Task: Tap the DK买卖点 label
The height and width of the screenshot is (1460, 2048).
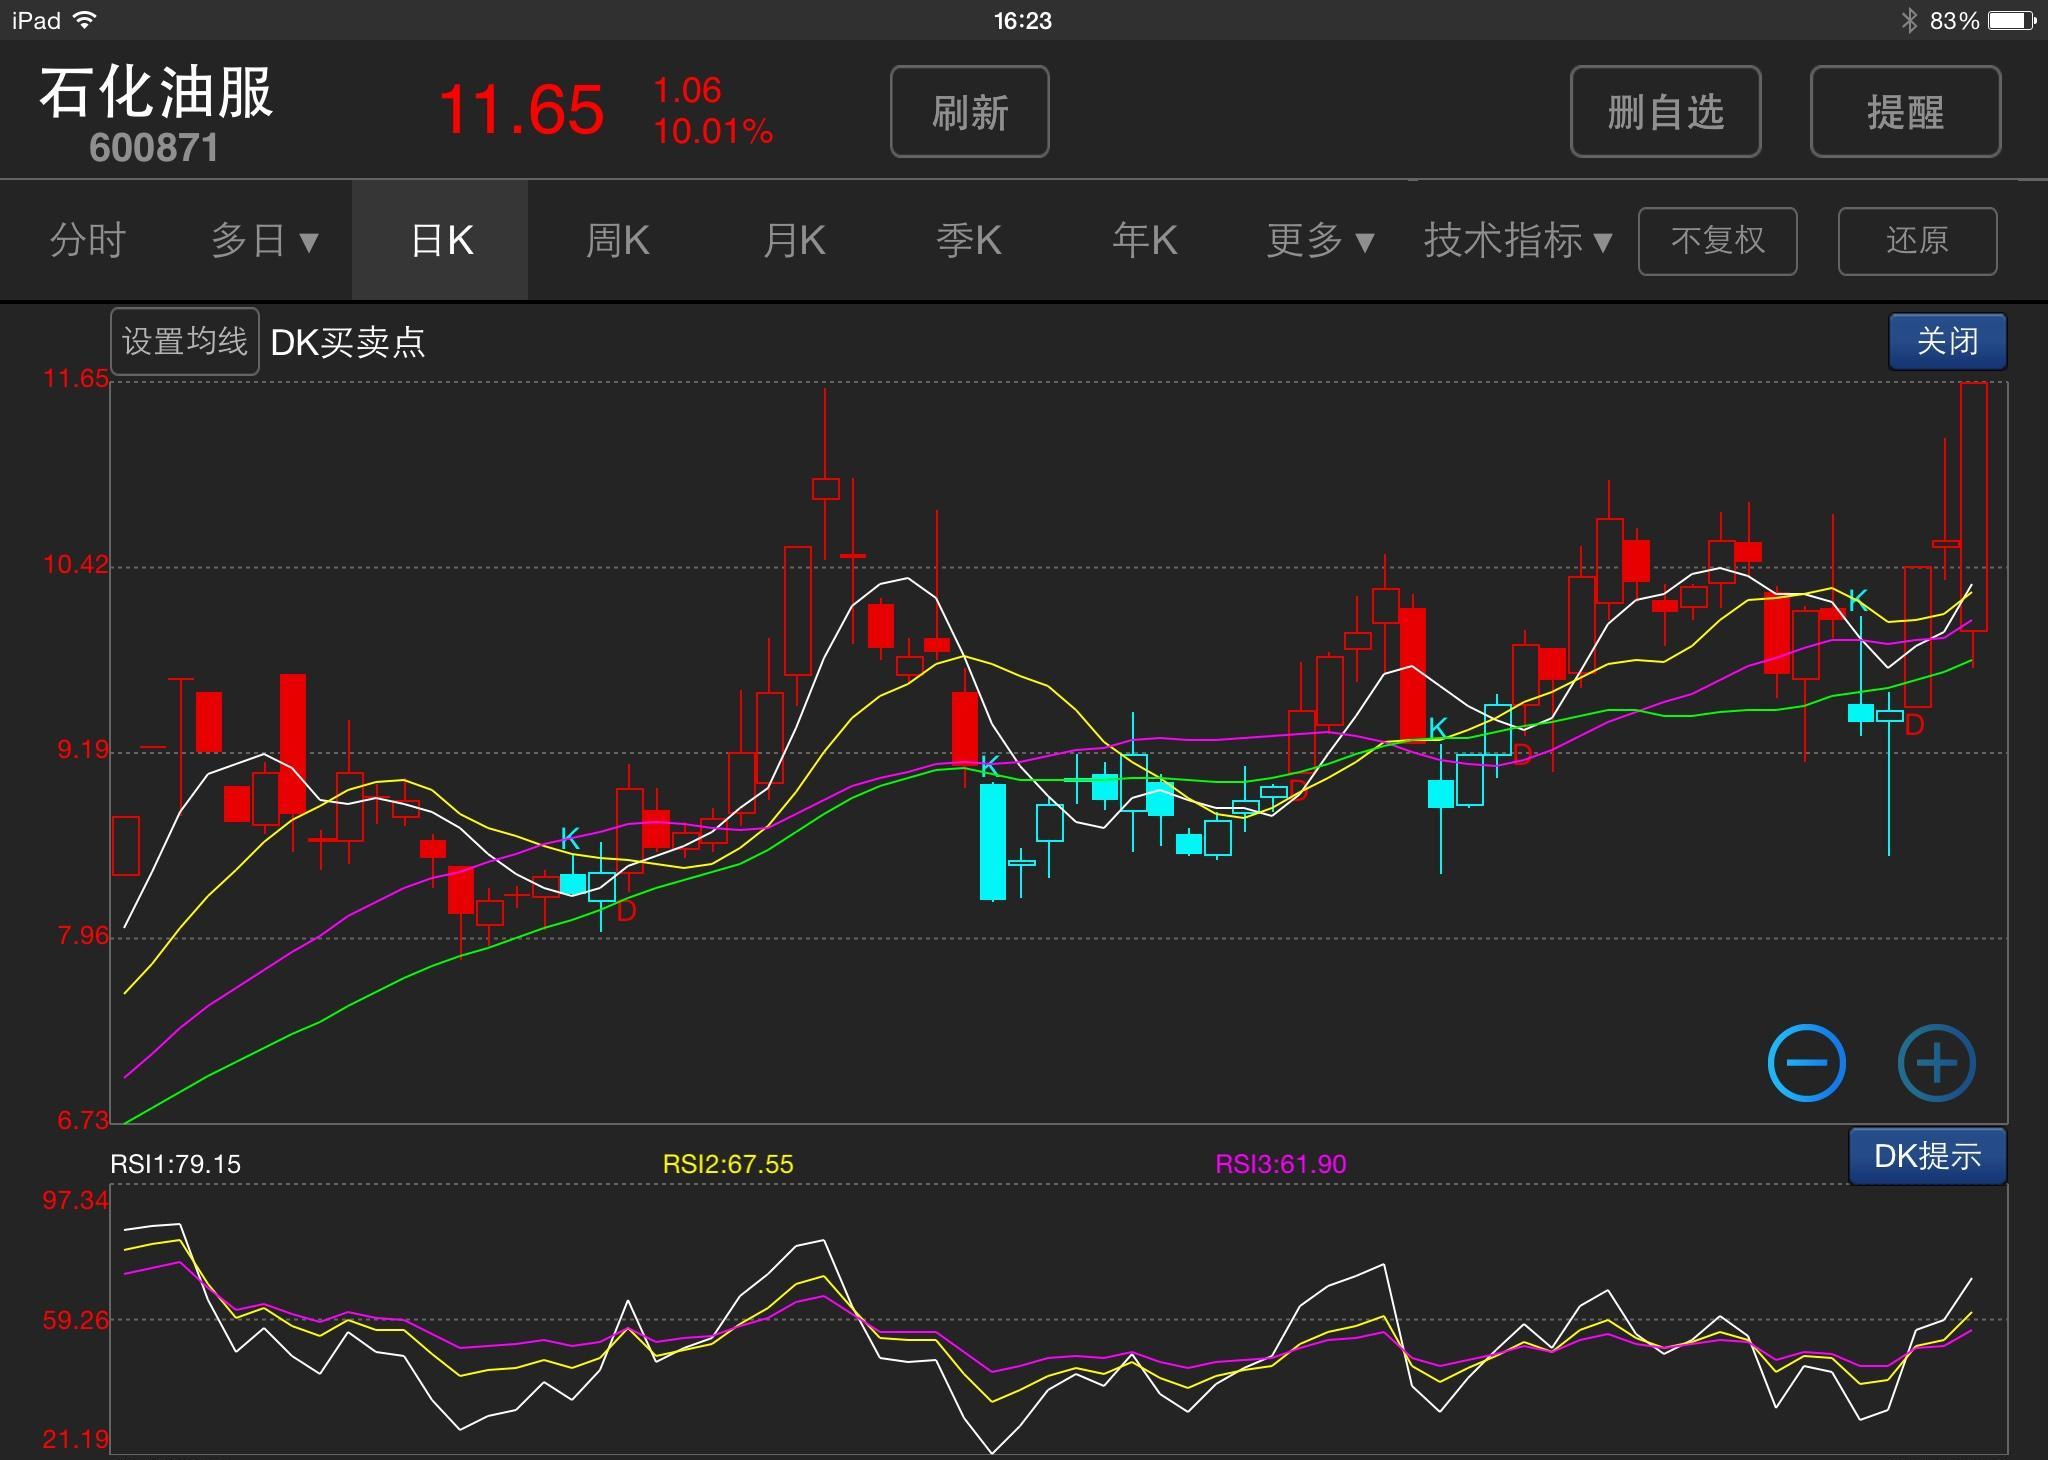Action: (348, 343)
